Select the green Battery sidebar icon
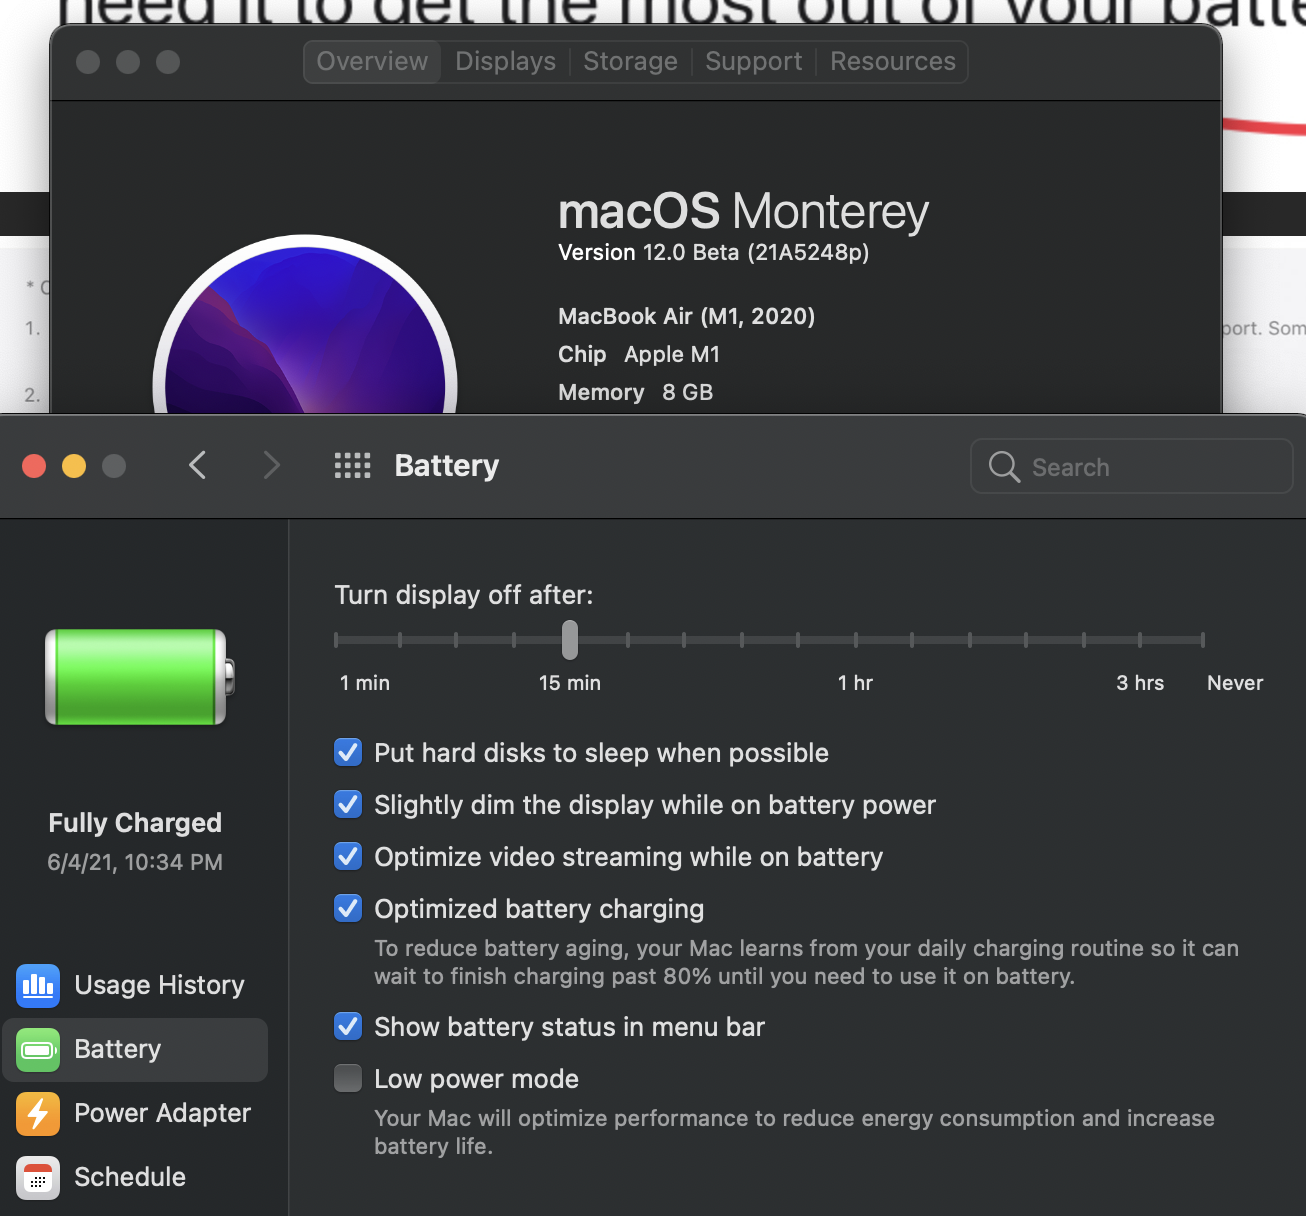1306x1216 pixels. 38,1049
